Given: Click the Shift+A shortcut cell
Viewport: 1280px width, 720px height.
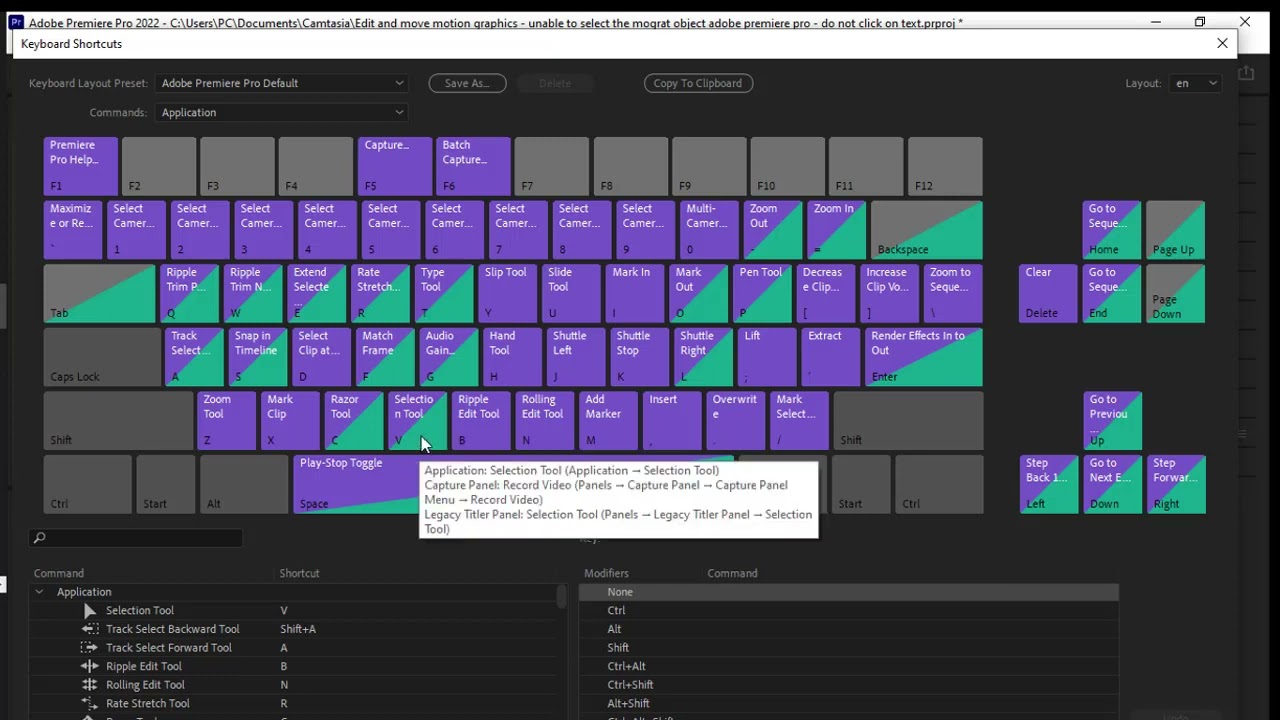Looking at the screenshot, I should point(298,629).
